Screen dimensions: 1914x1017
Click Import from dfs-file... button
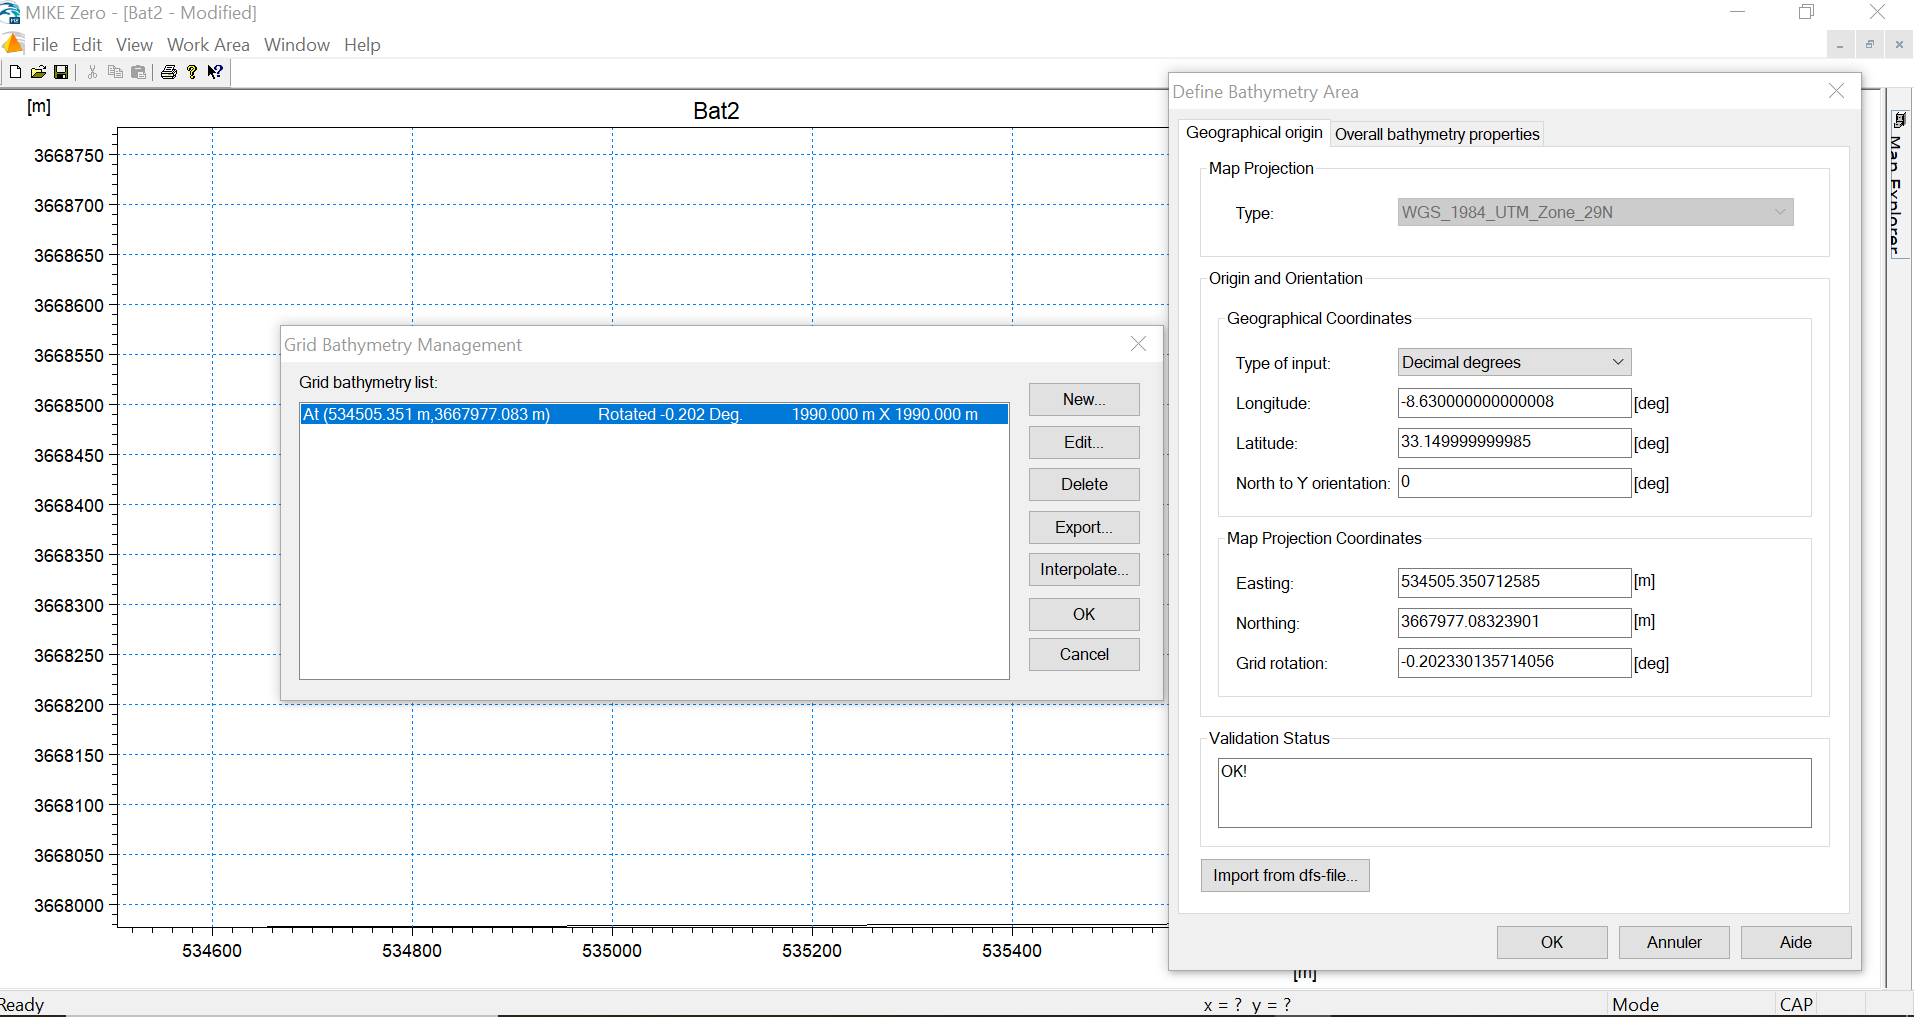pos(1285,875)
